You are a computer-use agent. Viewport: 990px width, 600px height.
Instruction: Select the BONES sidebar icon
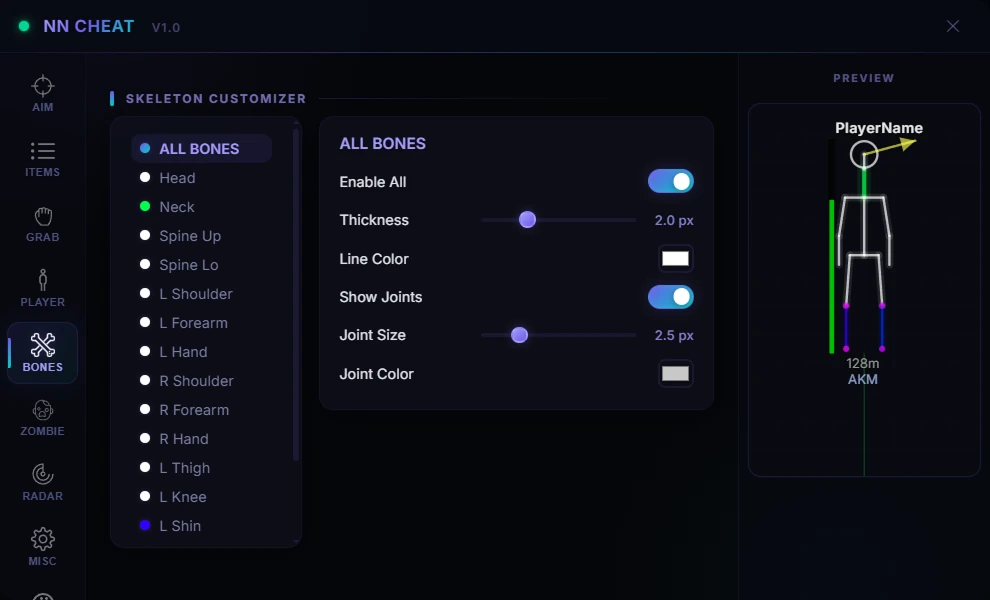[42, 353]
